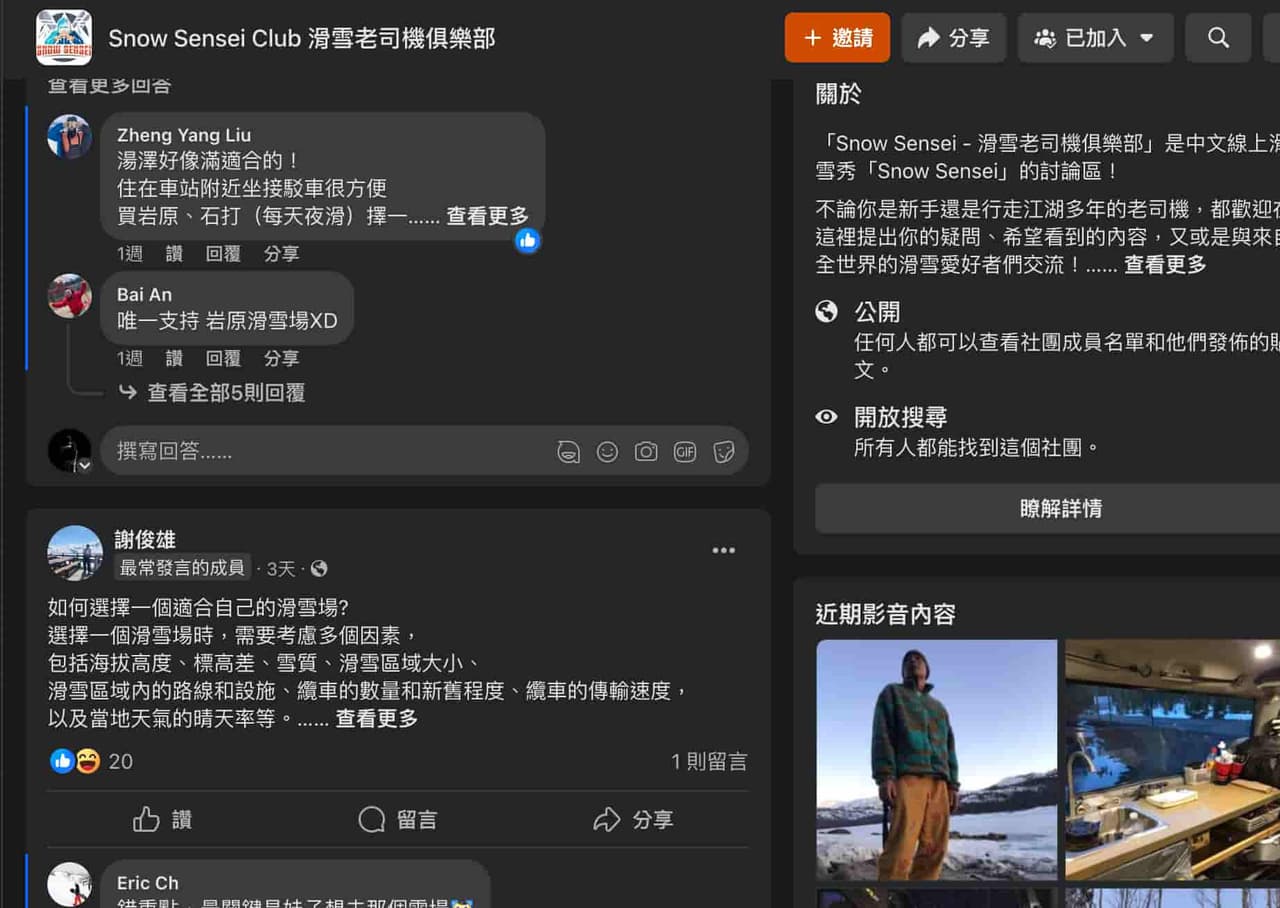This screenshot has height=908, width=1280.
Task: Reply to Zheng Yang Liu's comment
Action: (223, 254)
